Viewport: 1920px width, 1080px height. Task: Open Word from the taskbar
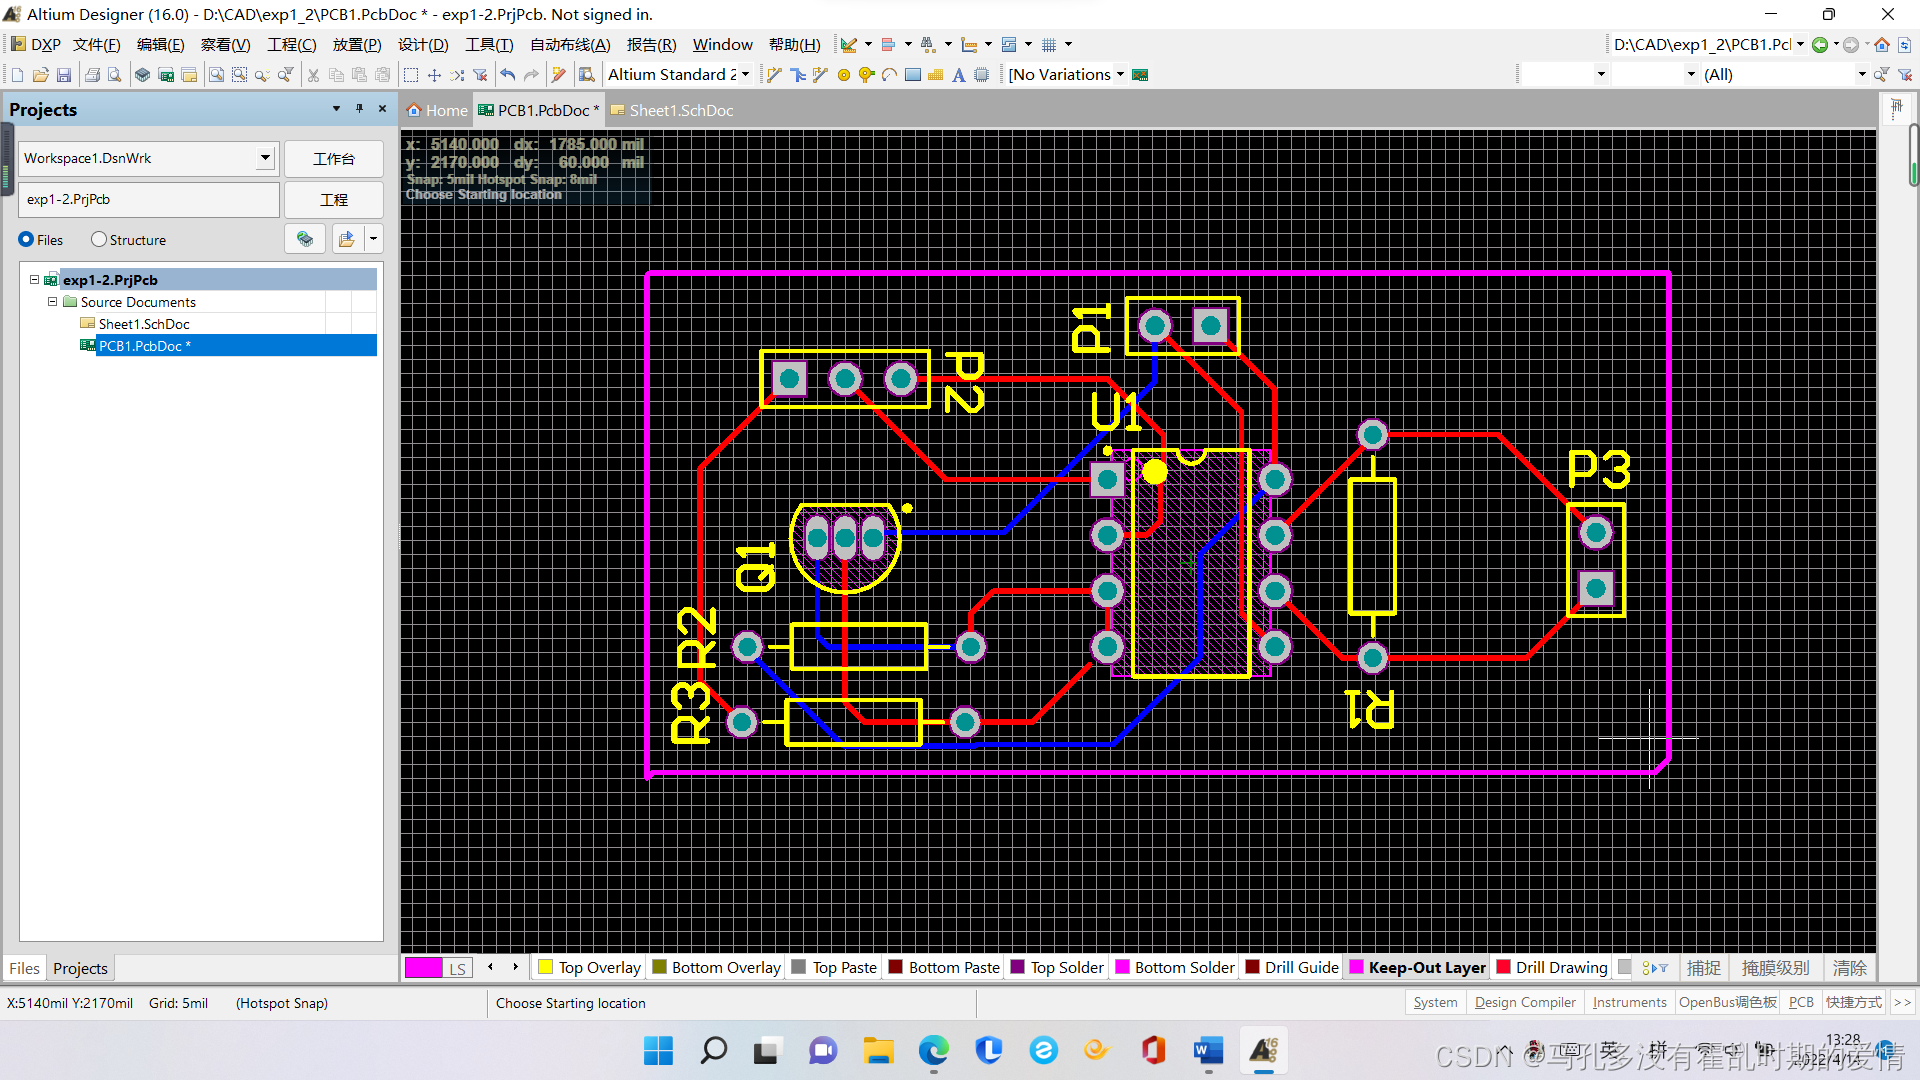point(1208,1051)
